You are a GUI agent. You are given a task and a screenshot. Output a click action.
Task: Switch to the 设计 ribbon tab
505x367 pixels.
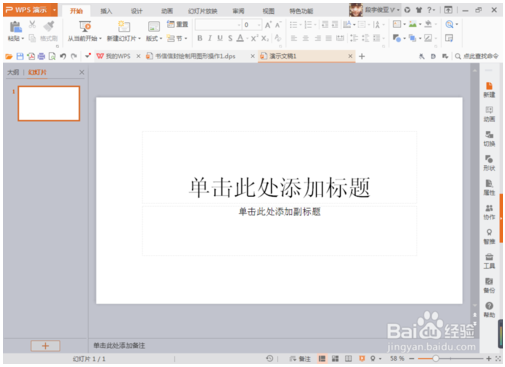point(137,11)
